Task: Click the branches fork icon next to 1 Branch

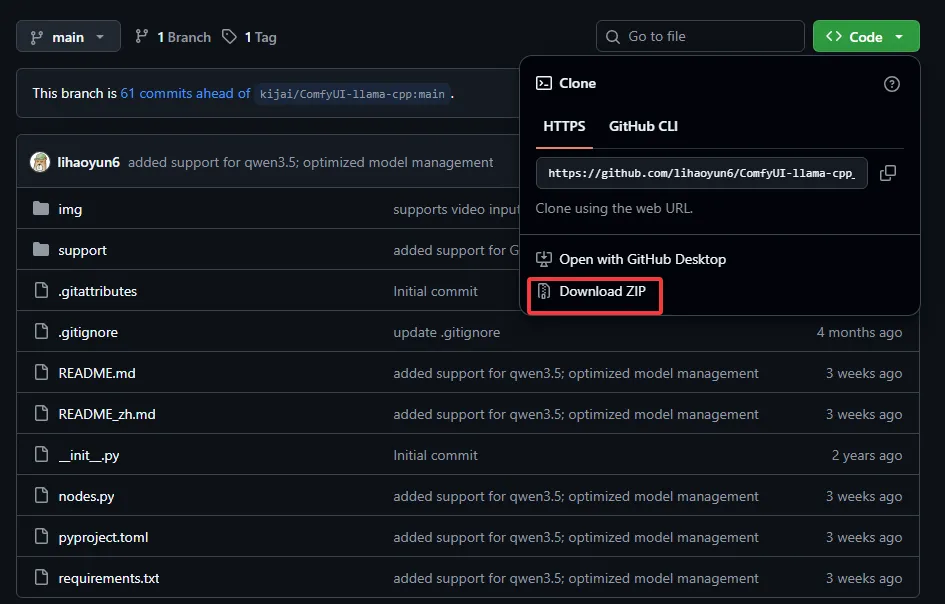Action: click(142, 37)
